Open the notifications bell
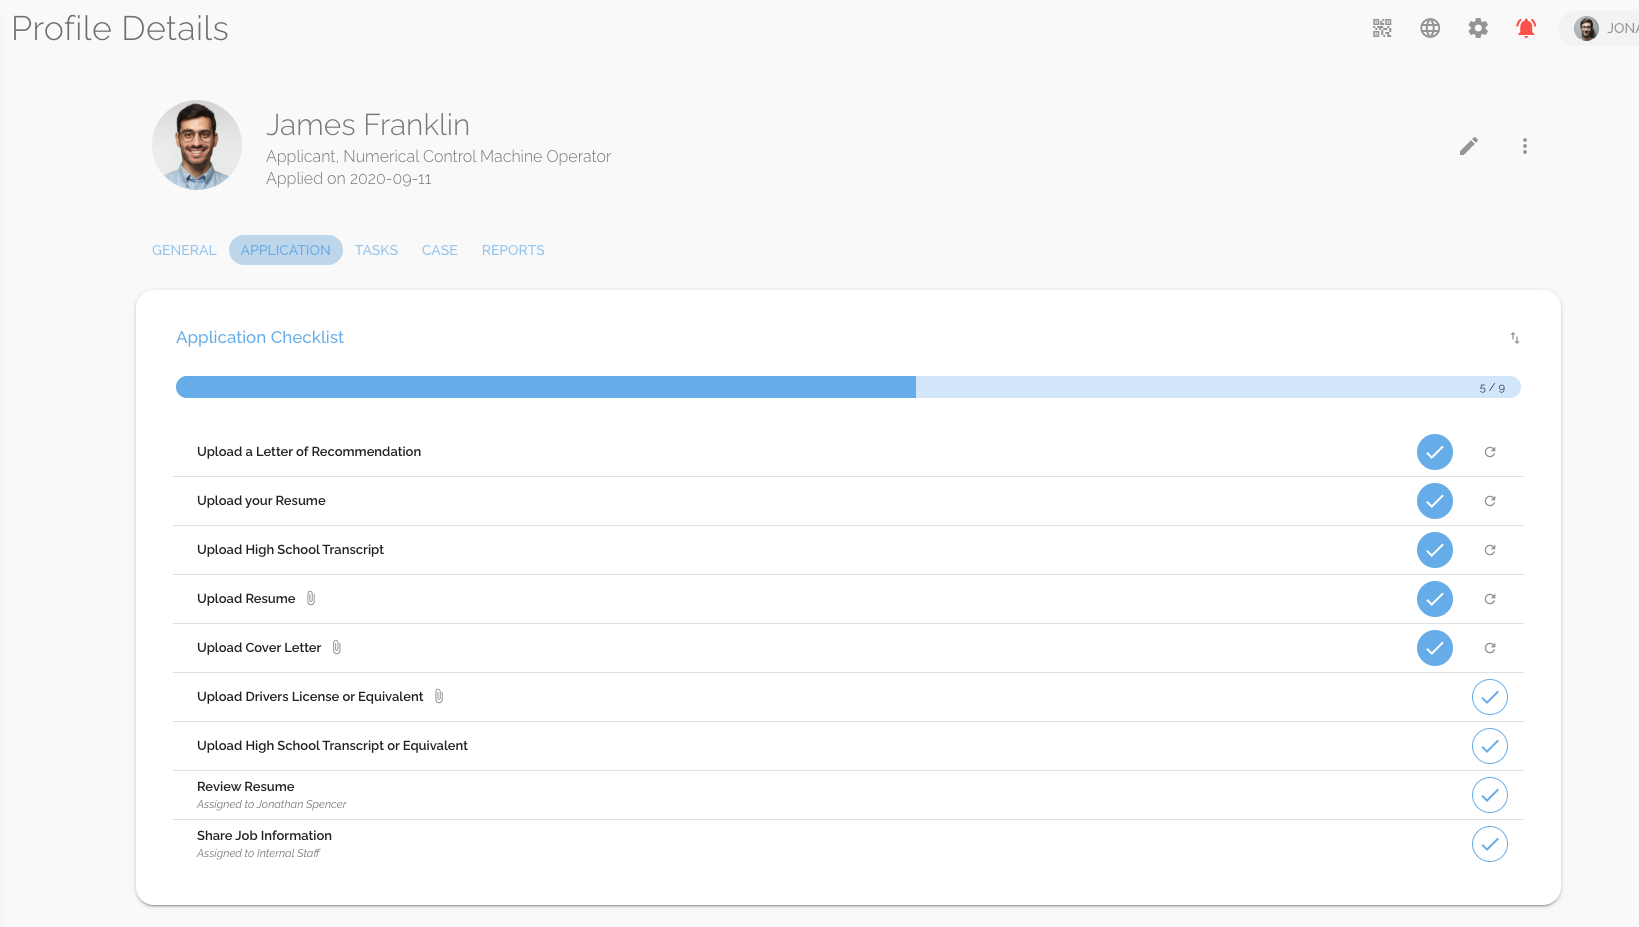This screenshot has height=927, width=1639. (1526, 28)
